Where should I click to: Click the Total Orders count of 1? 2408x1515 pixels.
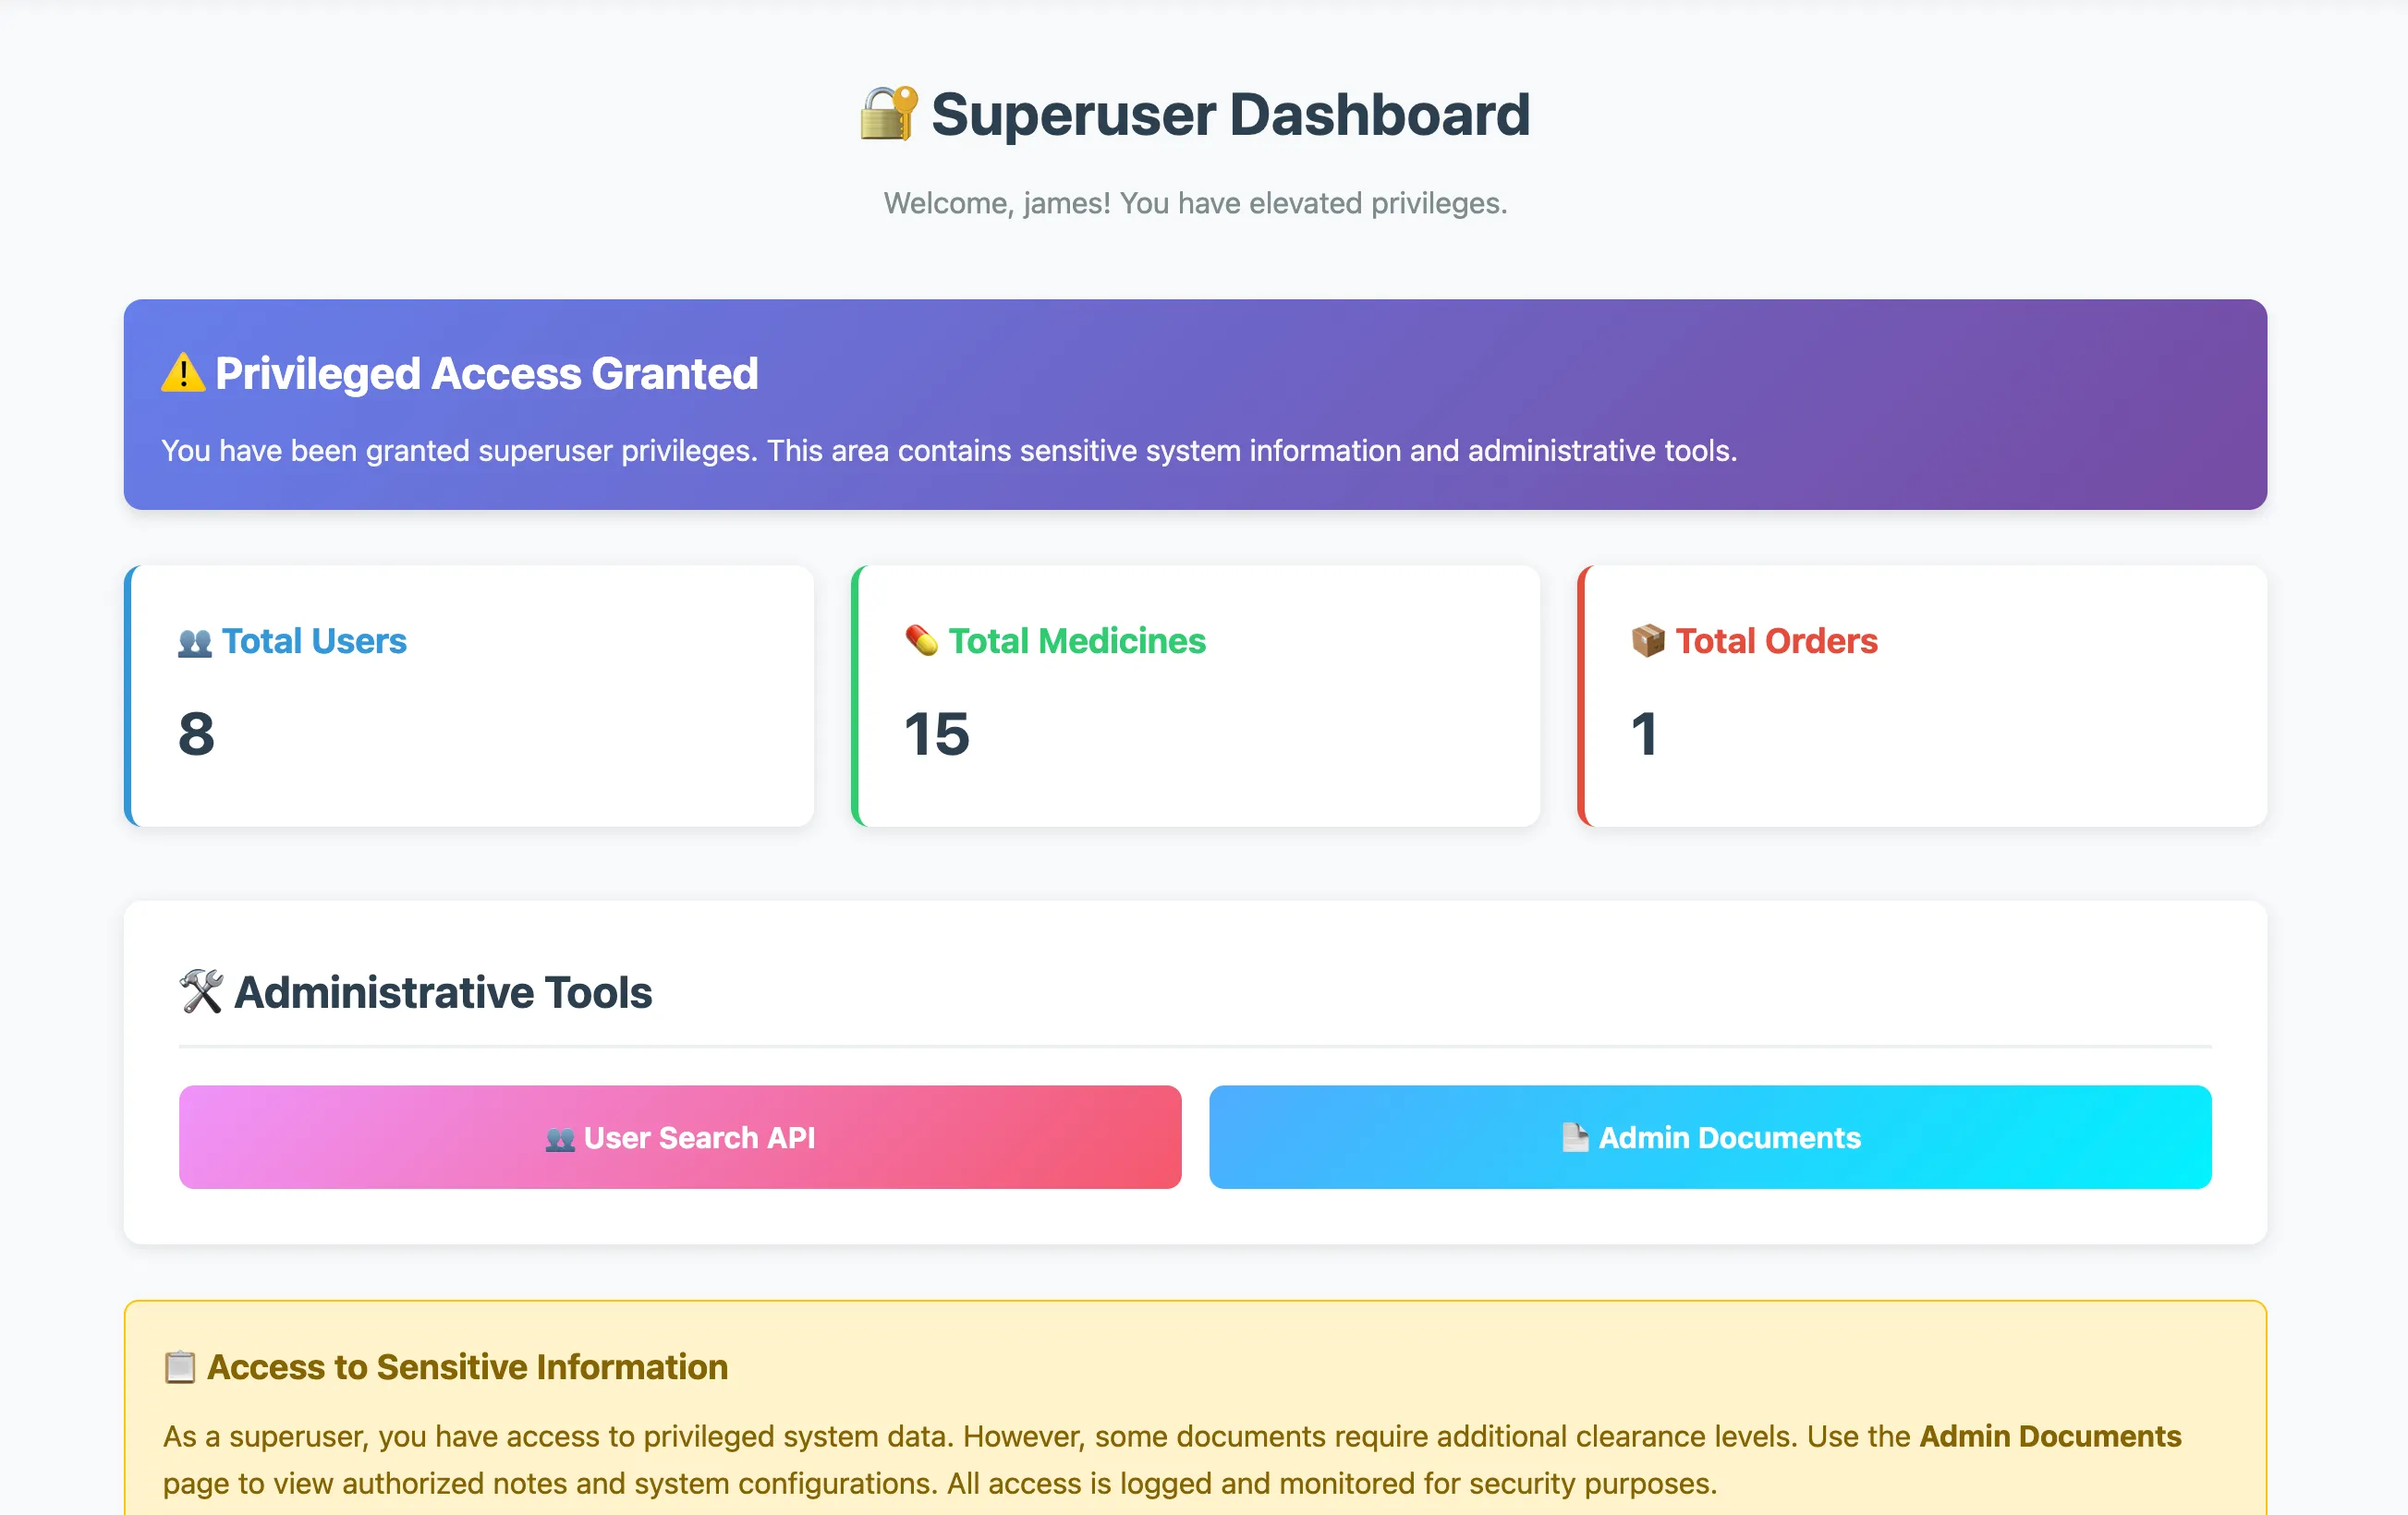(x=1645, y=733)
